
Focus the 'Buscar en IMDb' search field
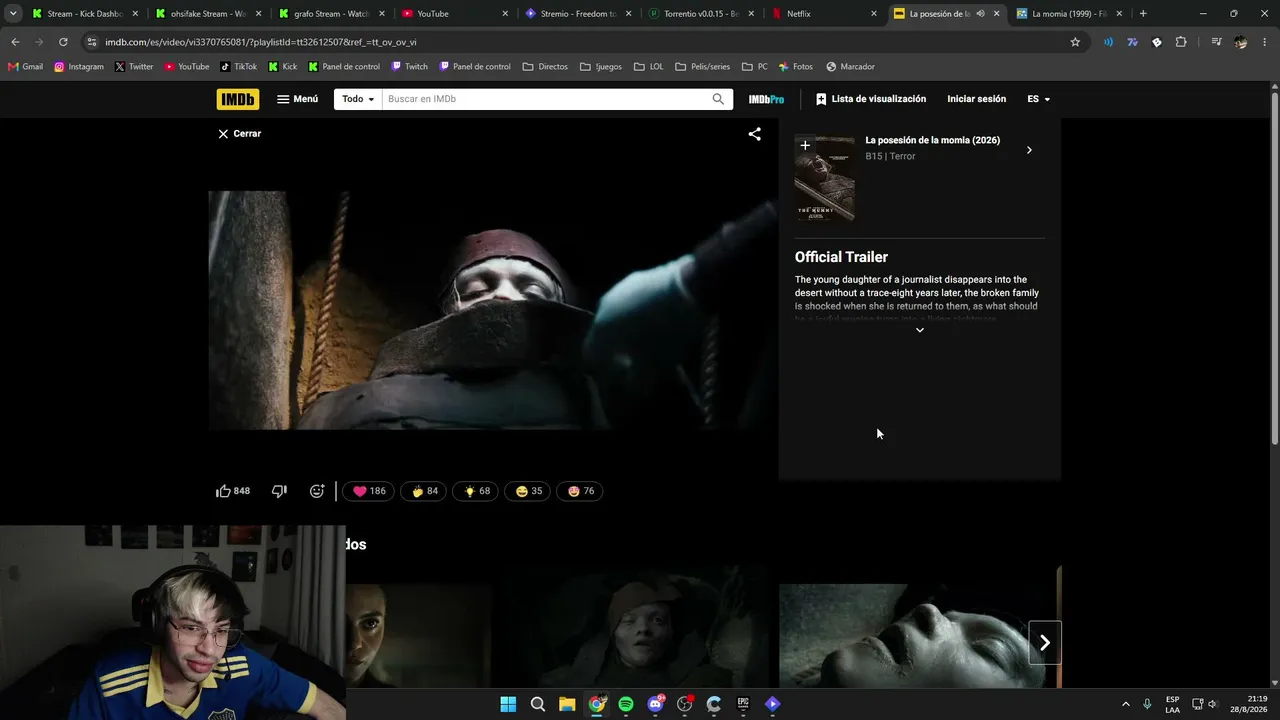click(545, 99)
